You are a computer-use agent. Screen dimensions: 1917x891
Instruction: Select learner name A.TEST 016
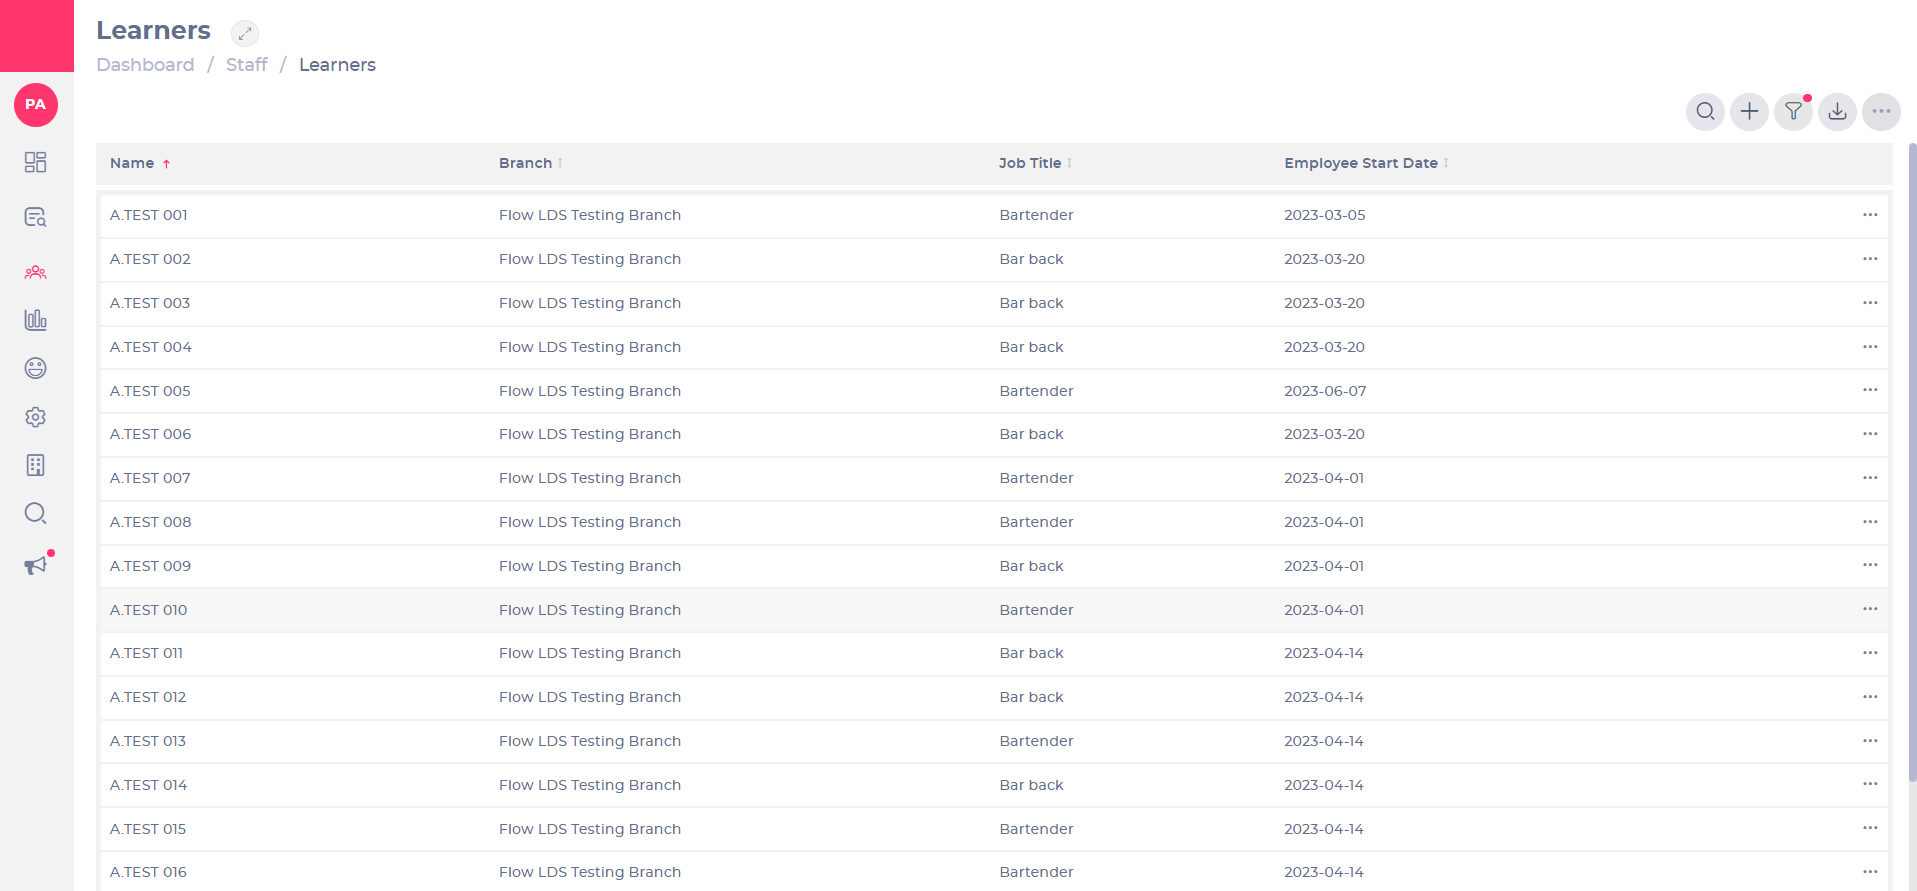click(x=148, y=872)
